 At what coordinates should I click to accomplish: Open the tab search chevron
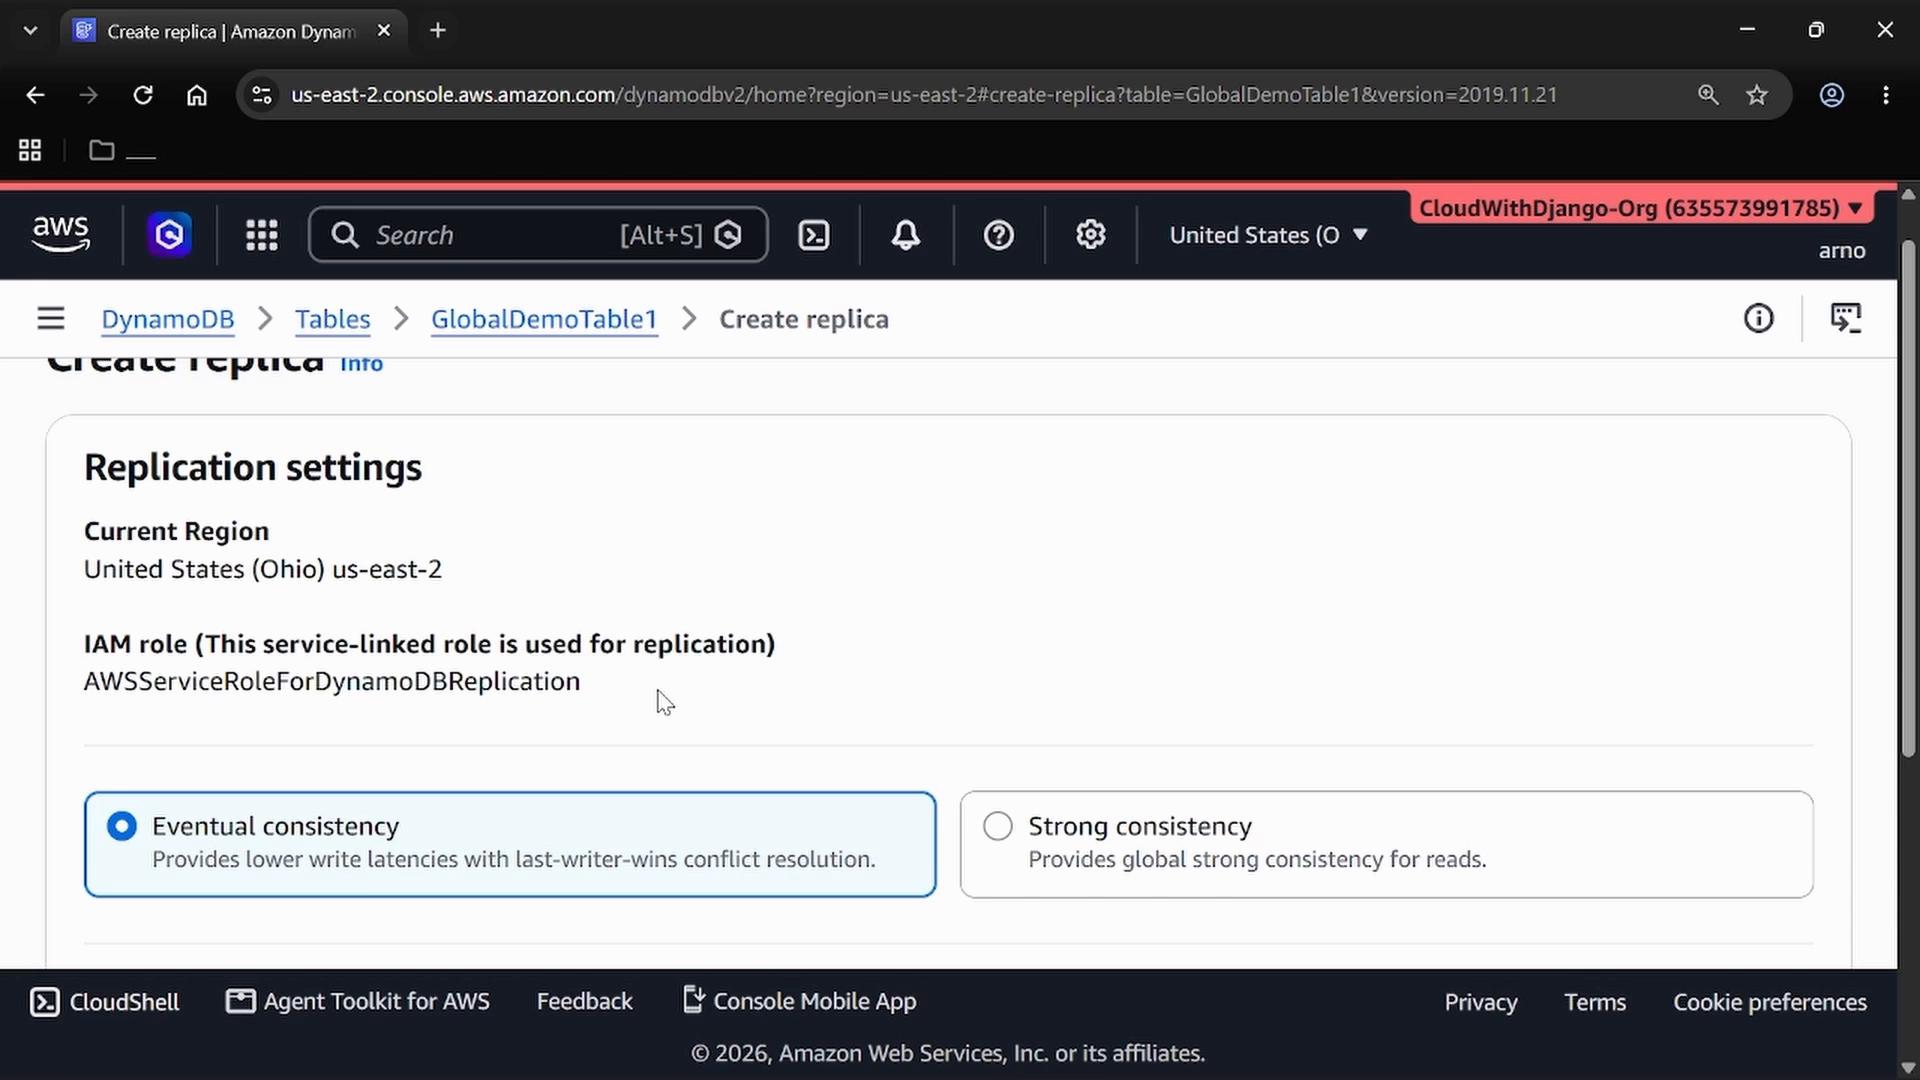(x=30, y=30)
